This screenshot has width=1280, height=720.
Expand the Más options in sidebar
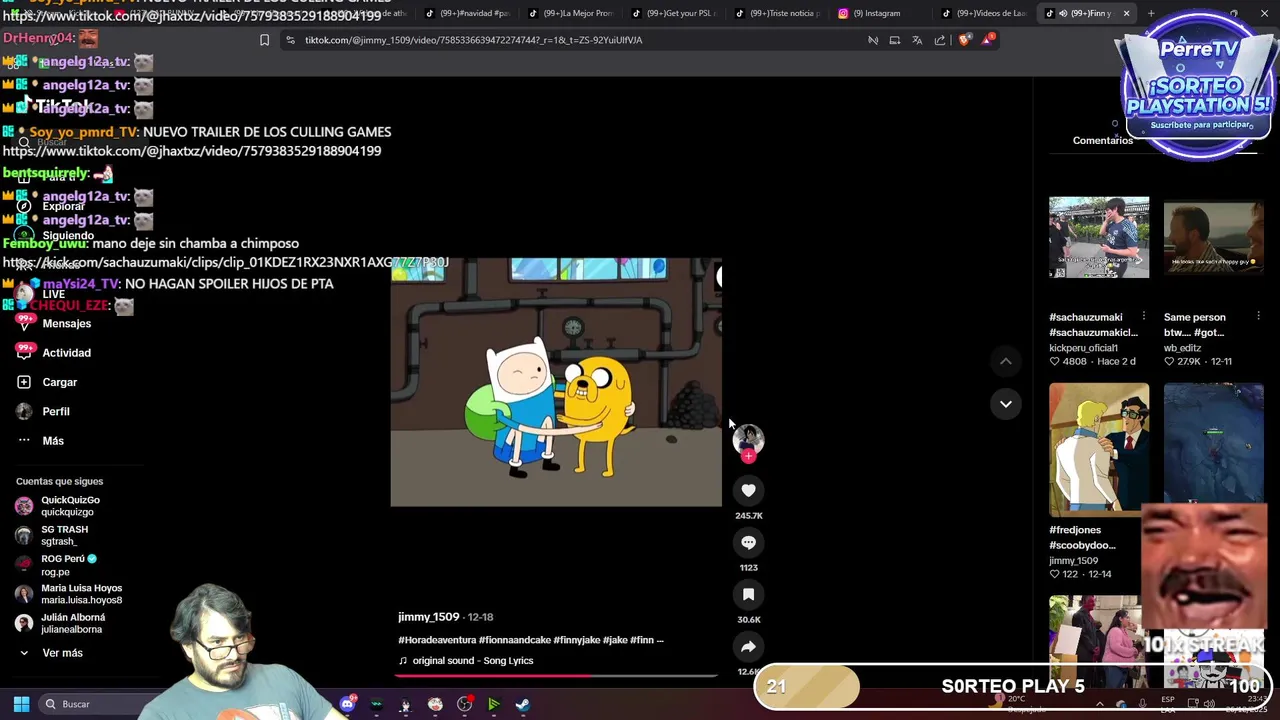click(53, 441)
